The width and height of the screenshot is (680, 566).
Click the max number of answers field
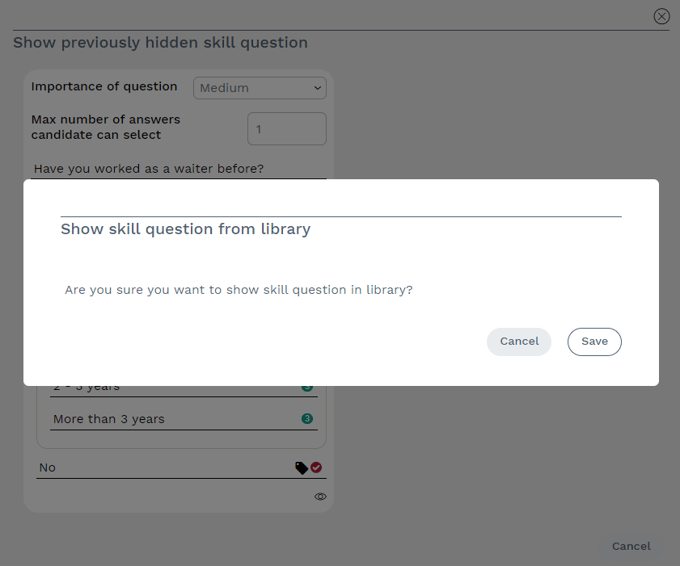pyautogui.click(x=286, y=129)
